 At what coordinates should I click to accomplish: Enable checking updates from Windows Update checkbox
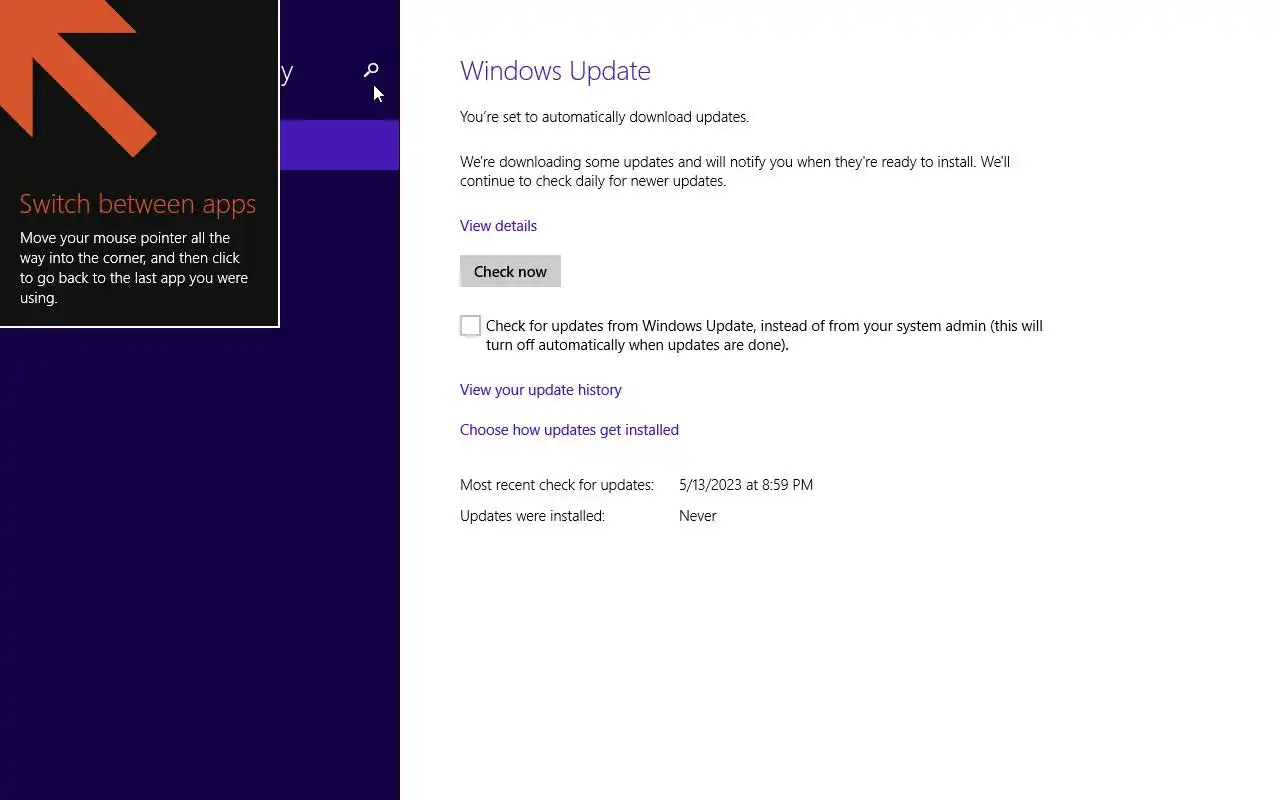coord(470,326)
